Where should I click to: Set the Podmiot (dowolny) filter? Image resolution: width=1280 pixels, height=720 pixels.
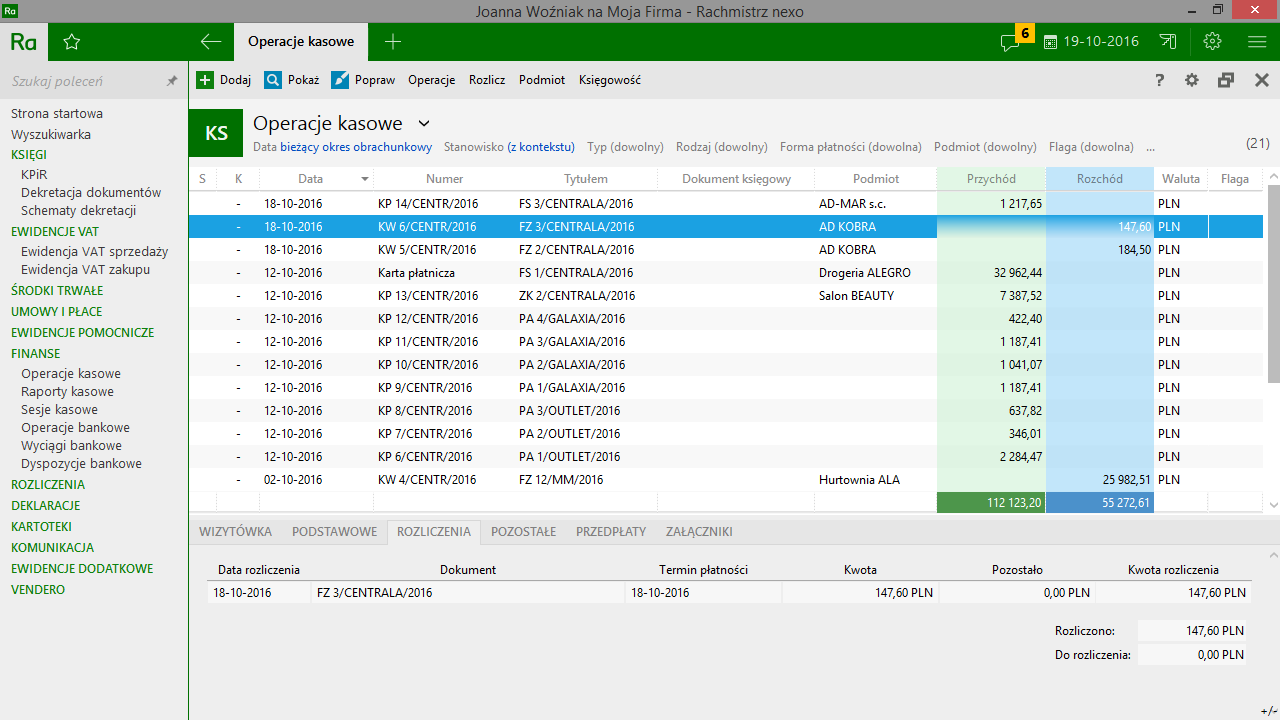point(985,147)
